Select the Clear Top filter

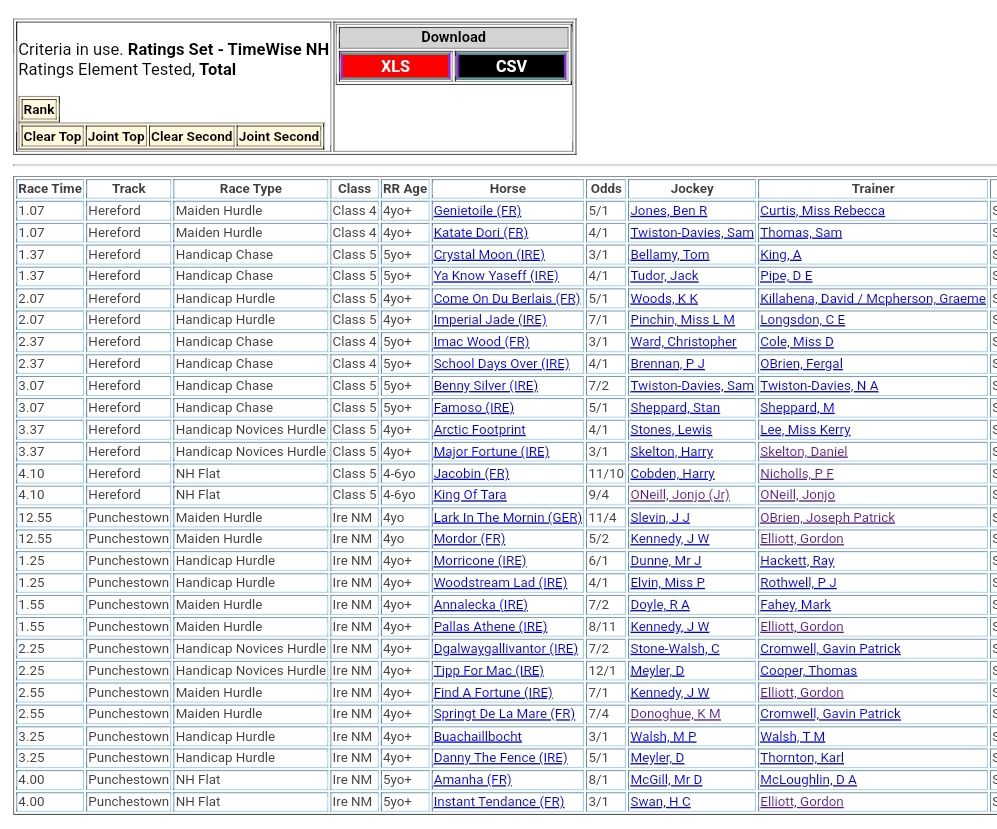coord(52,137)
